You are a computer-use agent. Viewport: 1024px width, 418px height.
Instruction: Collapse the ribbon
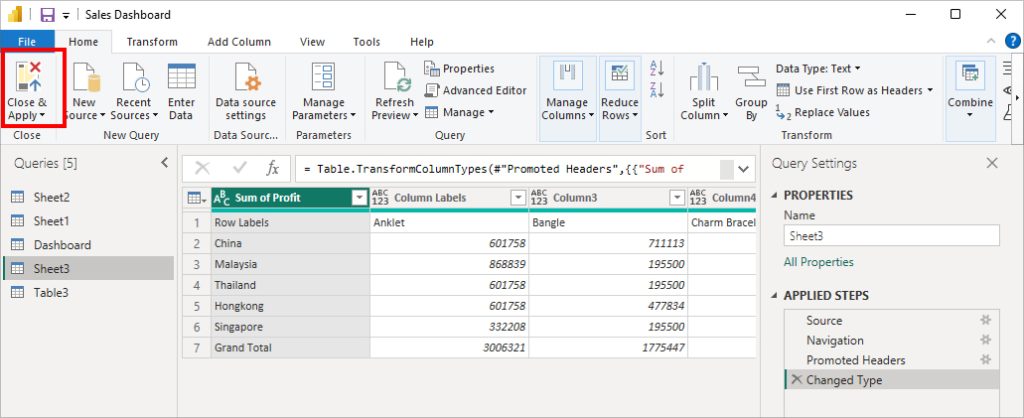pyautogui.click(x=991, y=41)
